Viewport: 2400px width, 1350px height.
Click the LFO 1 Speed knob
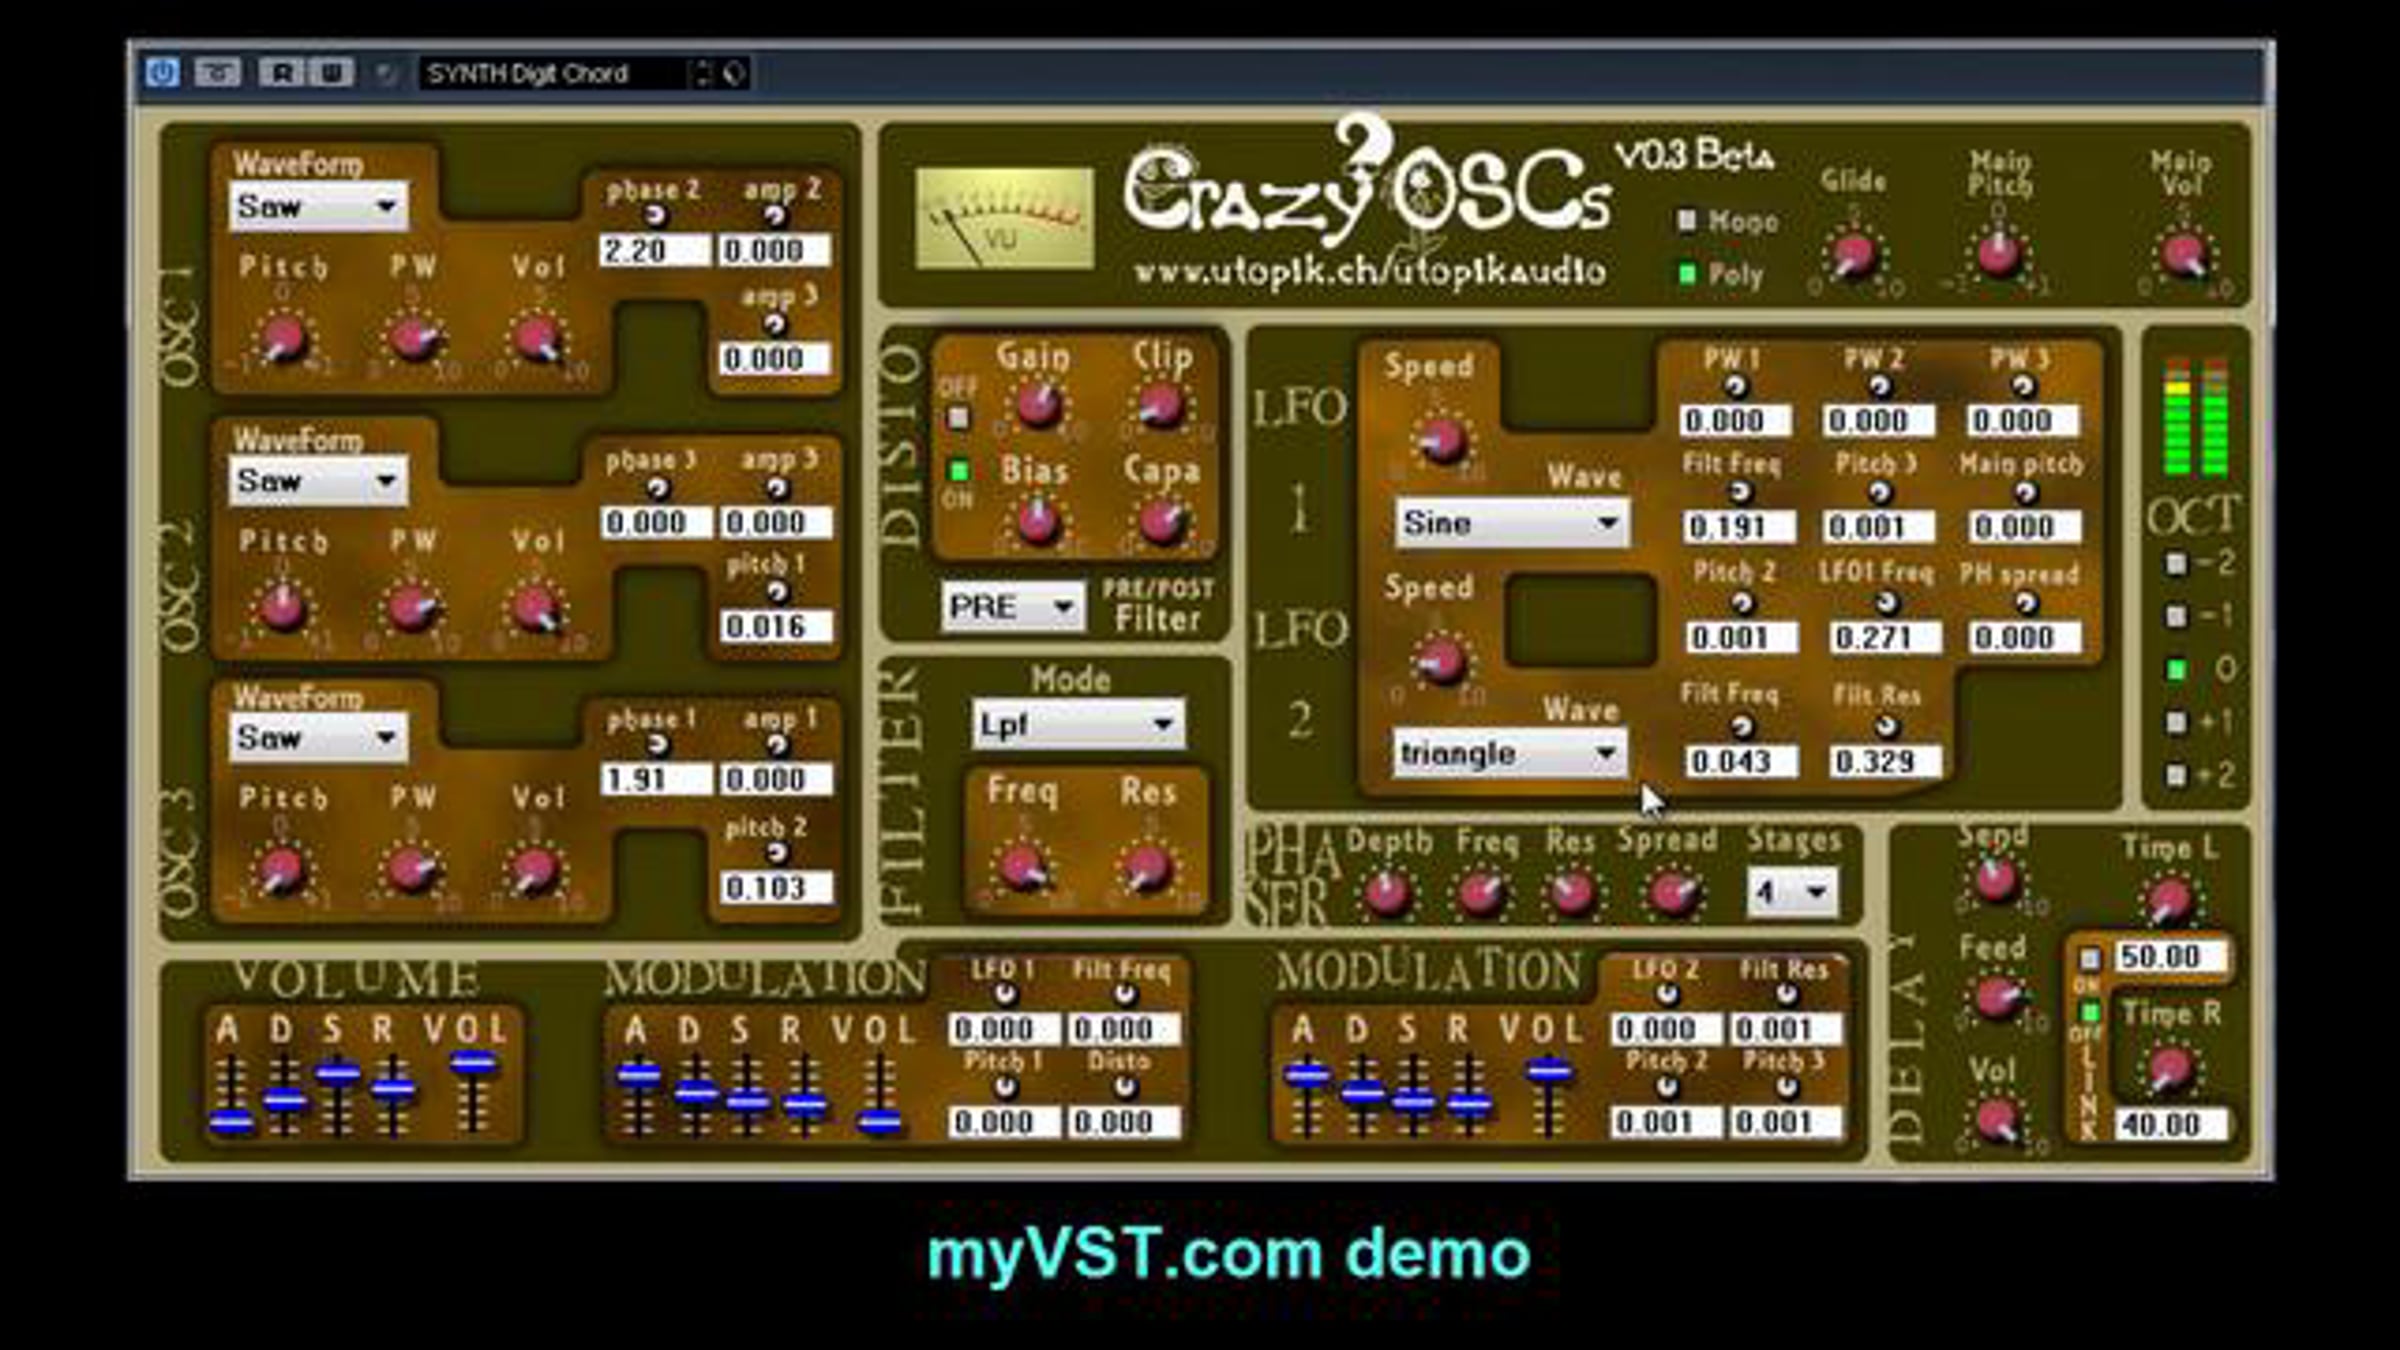point(1442,440)
